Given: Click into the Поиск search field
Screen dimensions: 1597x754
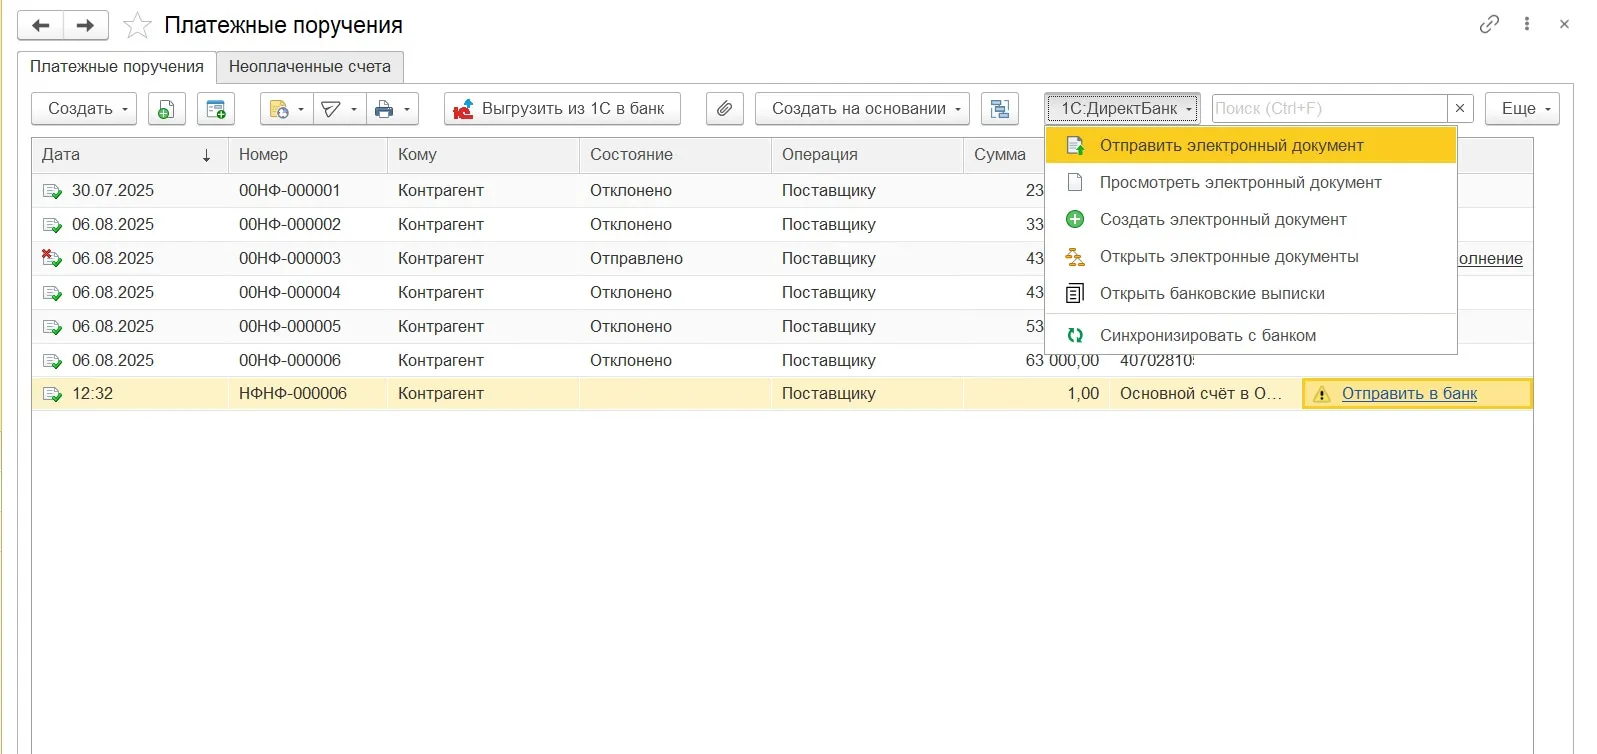Looking at the screenshot, I should click(1328, 109).
